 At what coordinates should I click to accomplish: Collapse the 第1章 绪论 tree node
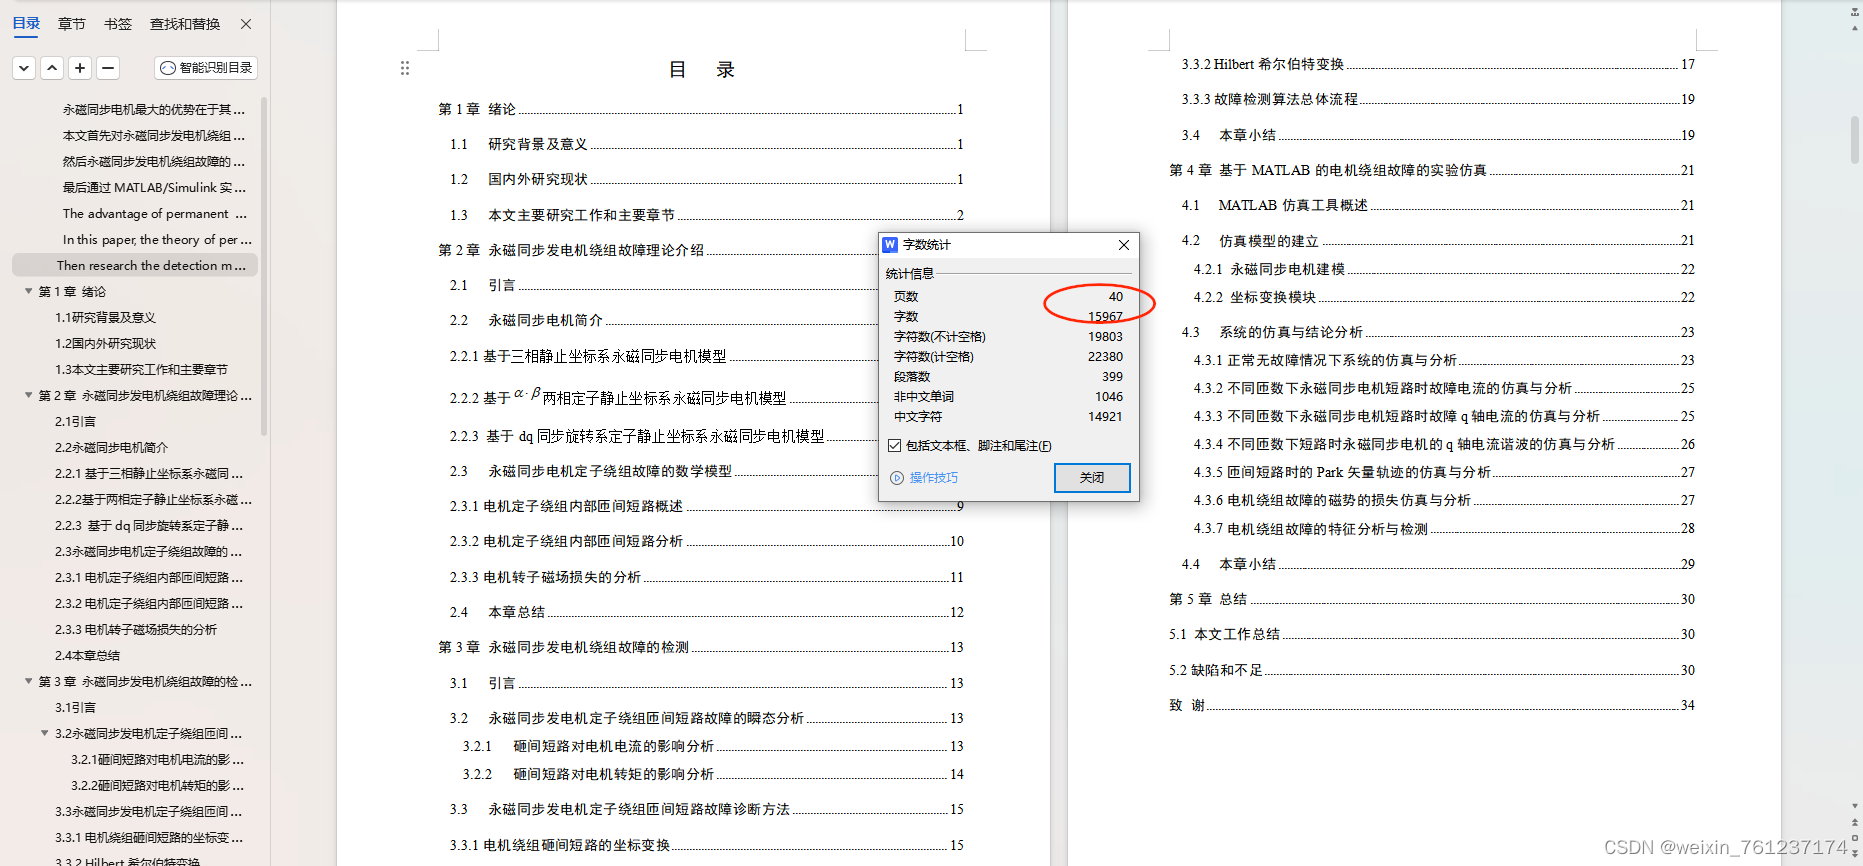pos(28,291)
